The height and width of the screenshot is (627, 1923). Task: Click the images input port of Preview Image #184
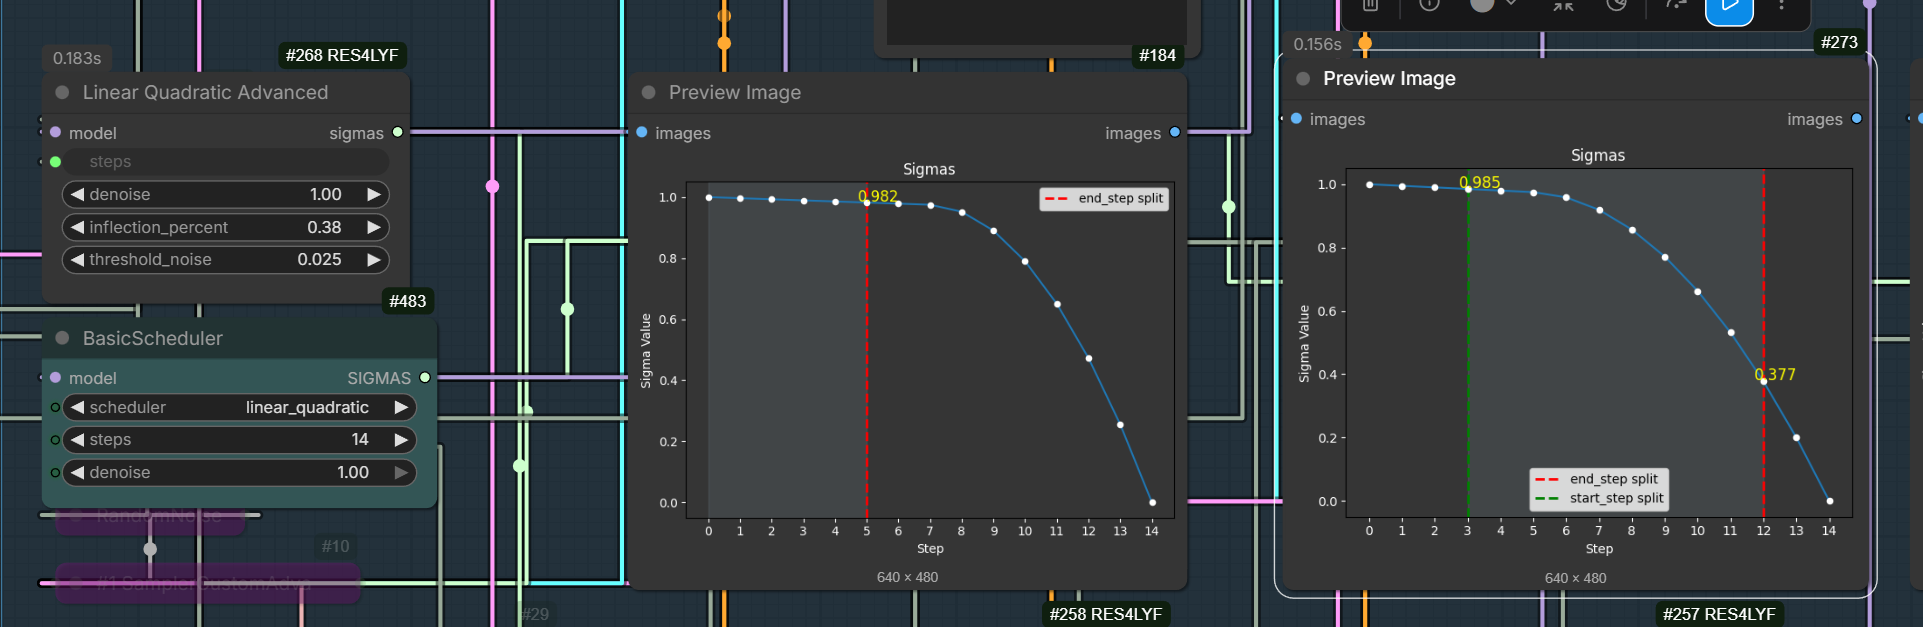[x=641, y=132]
